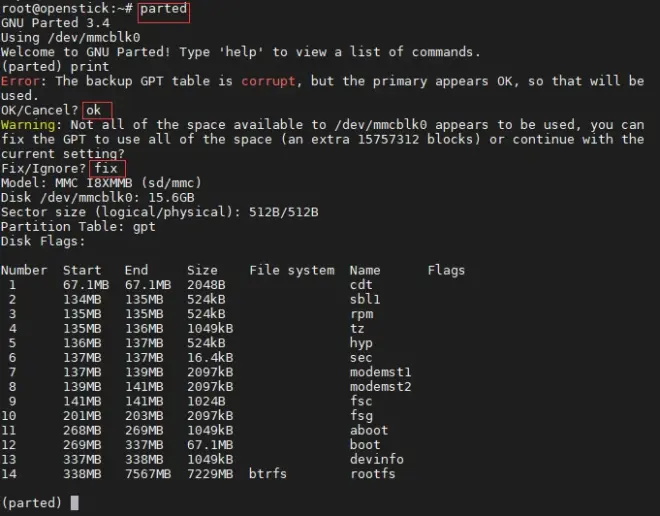Click partition name 'modemst1'

(x=381, y=372)
